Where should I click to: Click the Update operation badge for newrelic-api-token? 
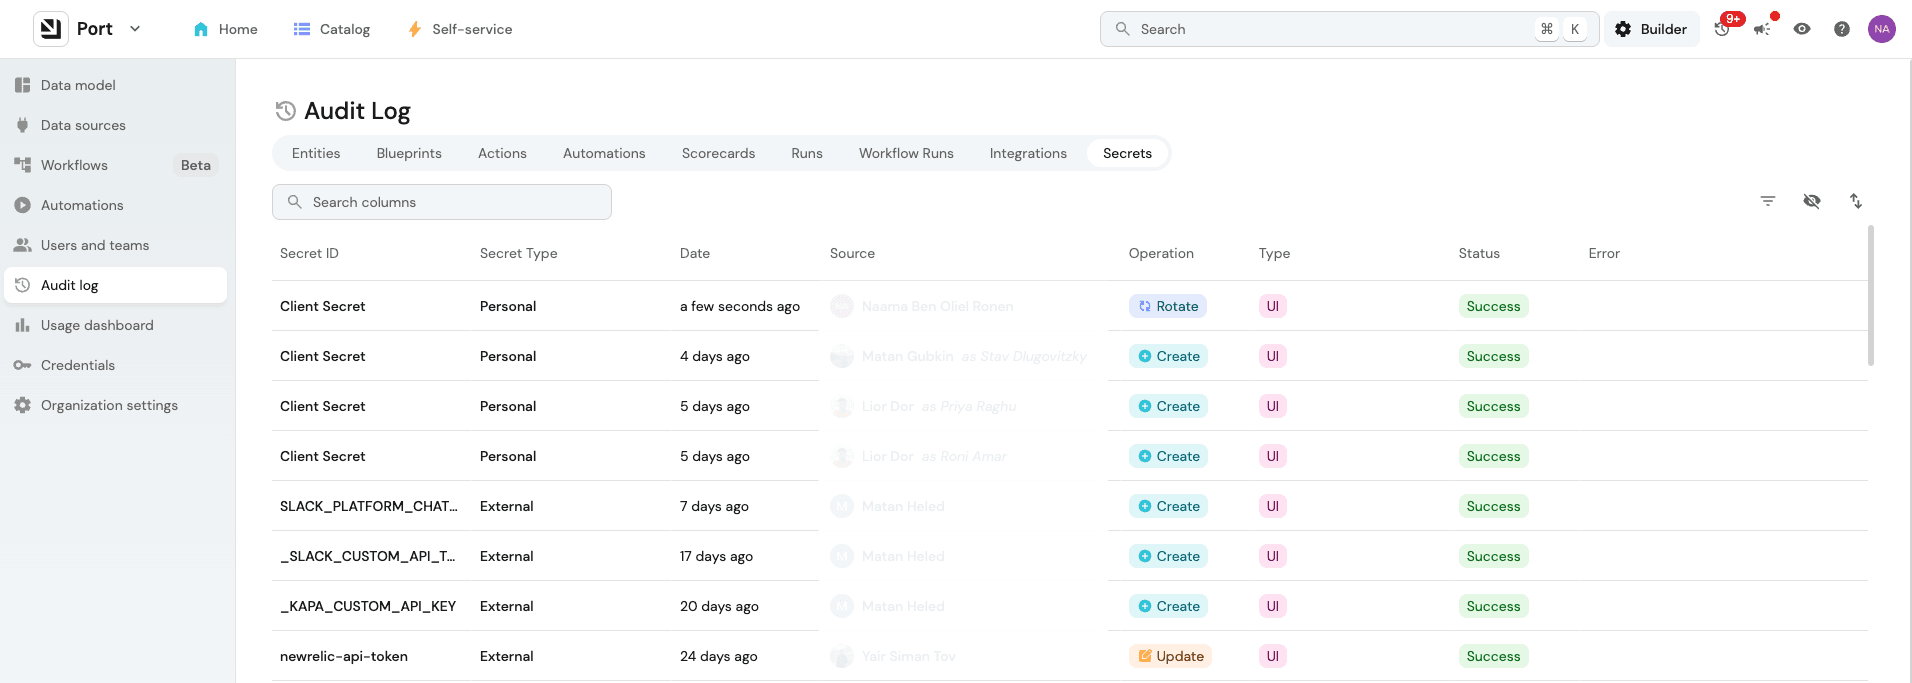(x=1170, y=656)
